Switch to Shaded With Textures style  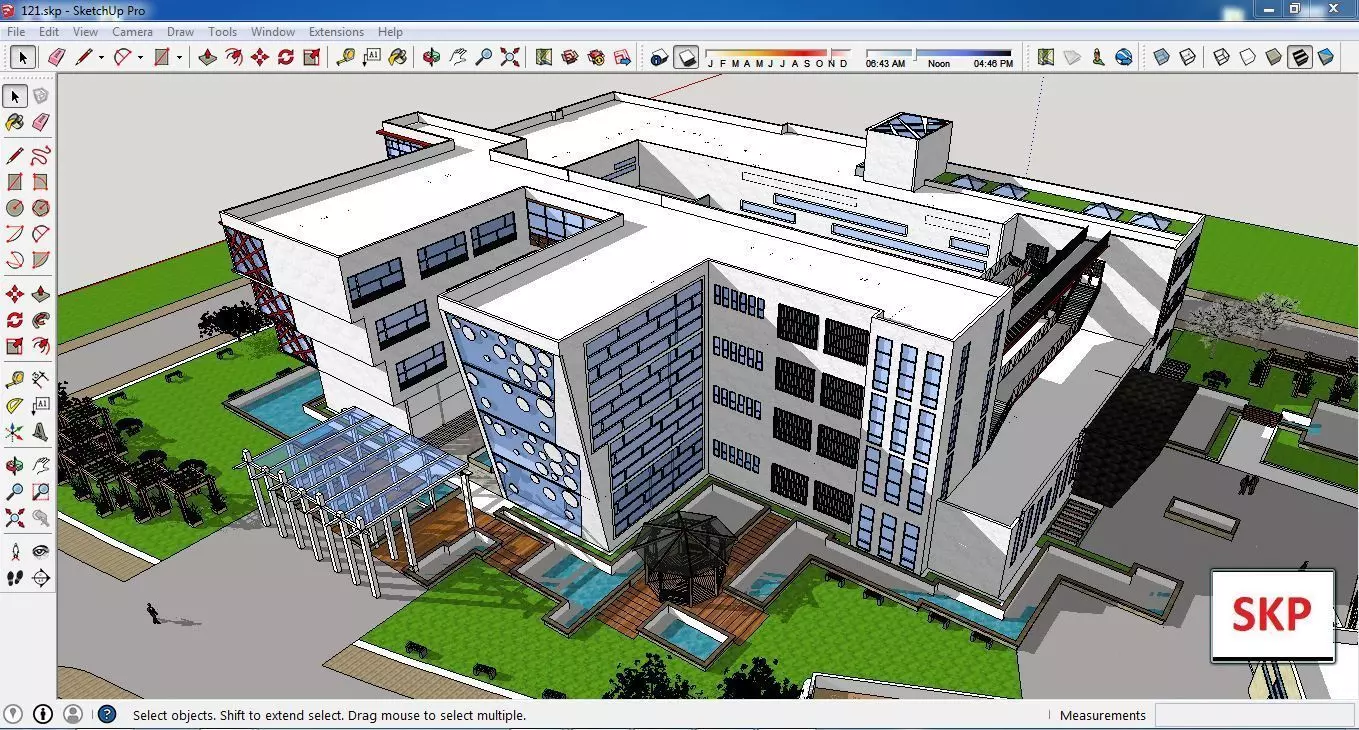tap(1299, 57)
